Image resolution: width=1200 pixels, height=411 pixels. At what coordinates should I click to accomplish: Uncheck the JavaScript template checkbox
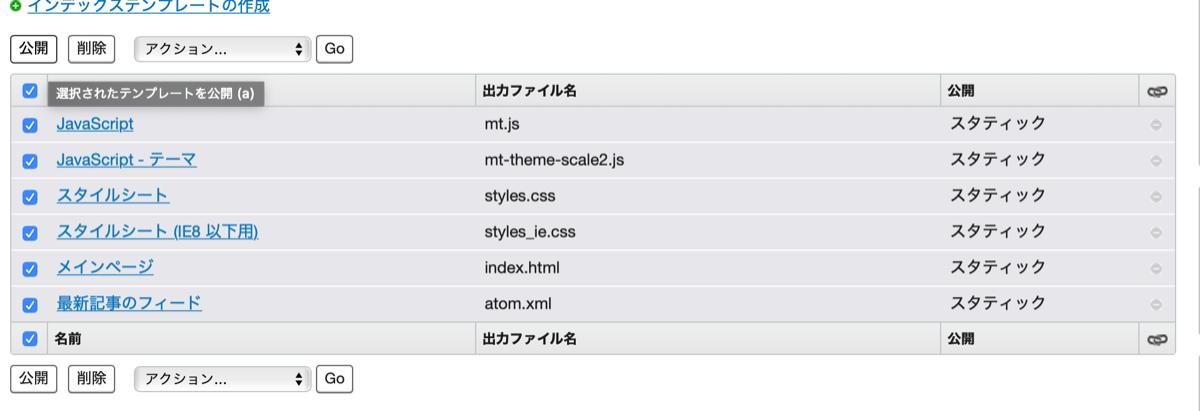[x=30, y=125]
